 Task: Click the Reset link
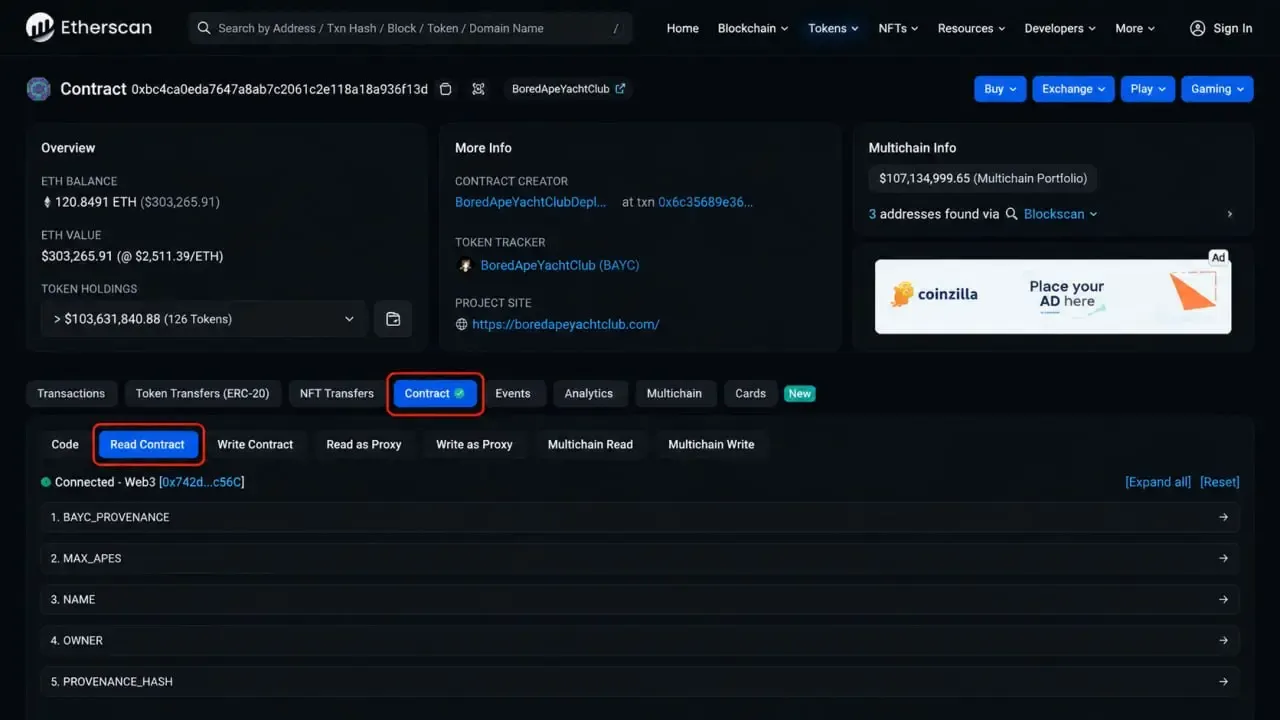pos(1220,482)
